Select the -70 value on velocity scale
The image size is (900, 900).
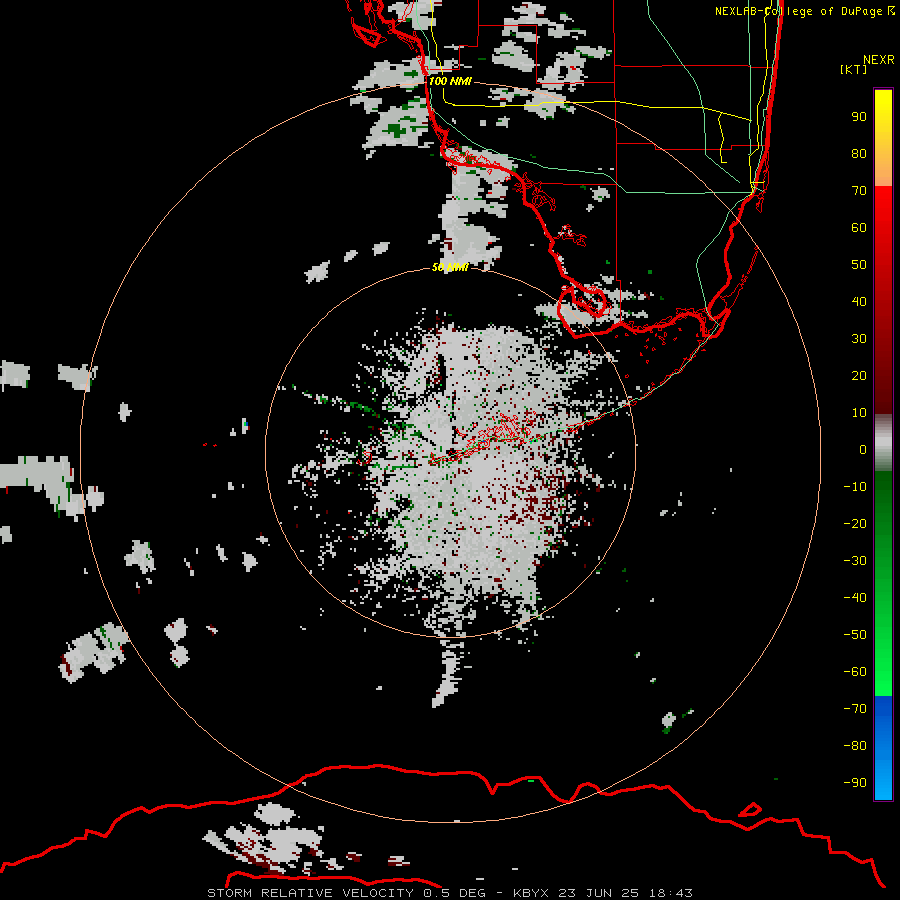[x=855, y=709]
